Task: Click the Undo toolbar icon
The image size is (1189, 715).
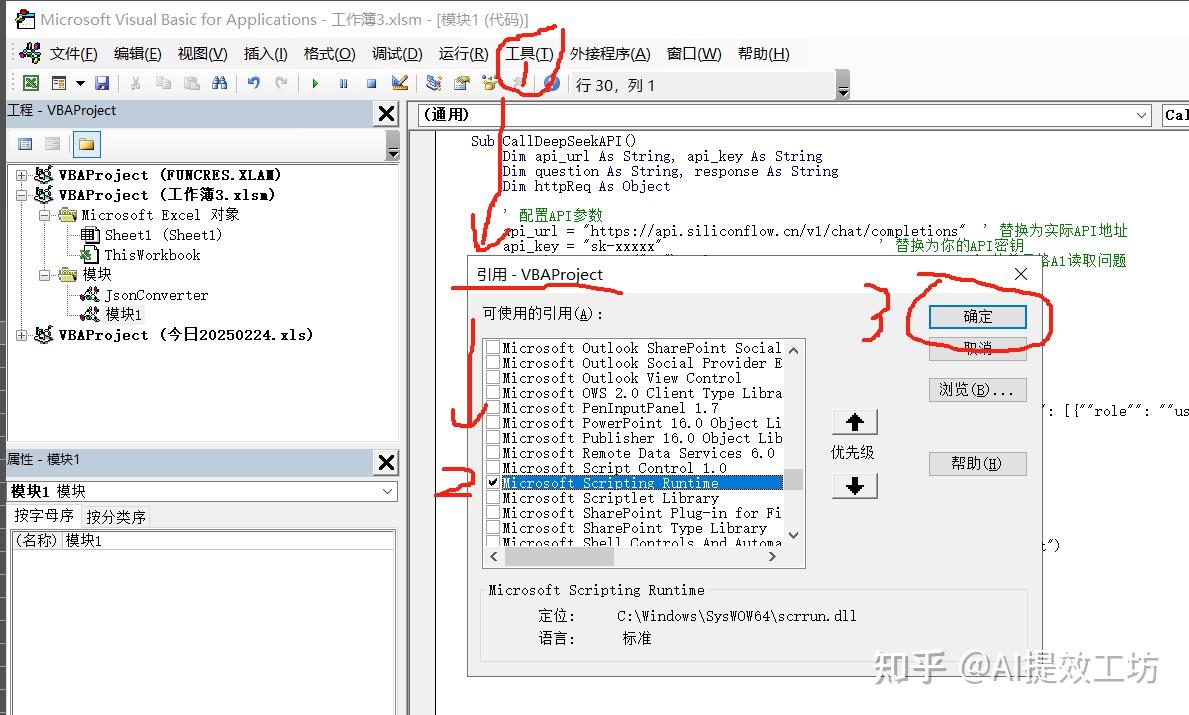Action: (253, 83)
